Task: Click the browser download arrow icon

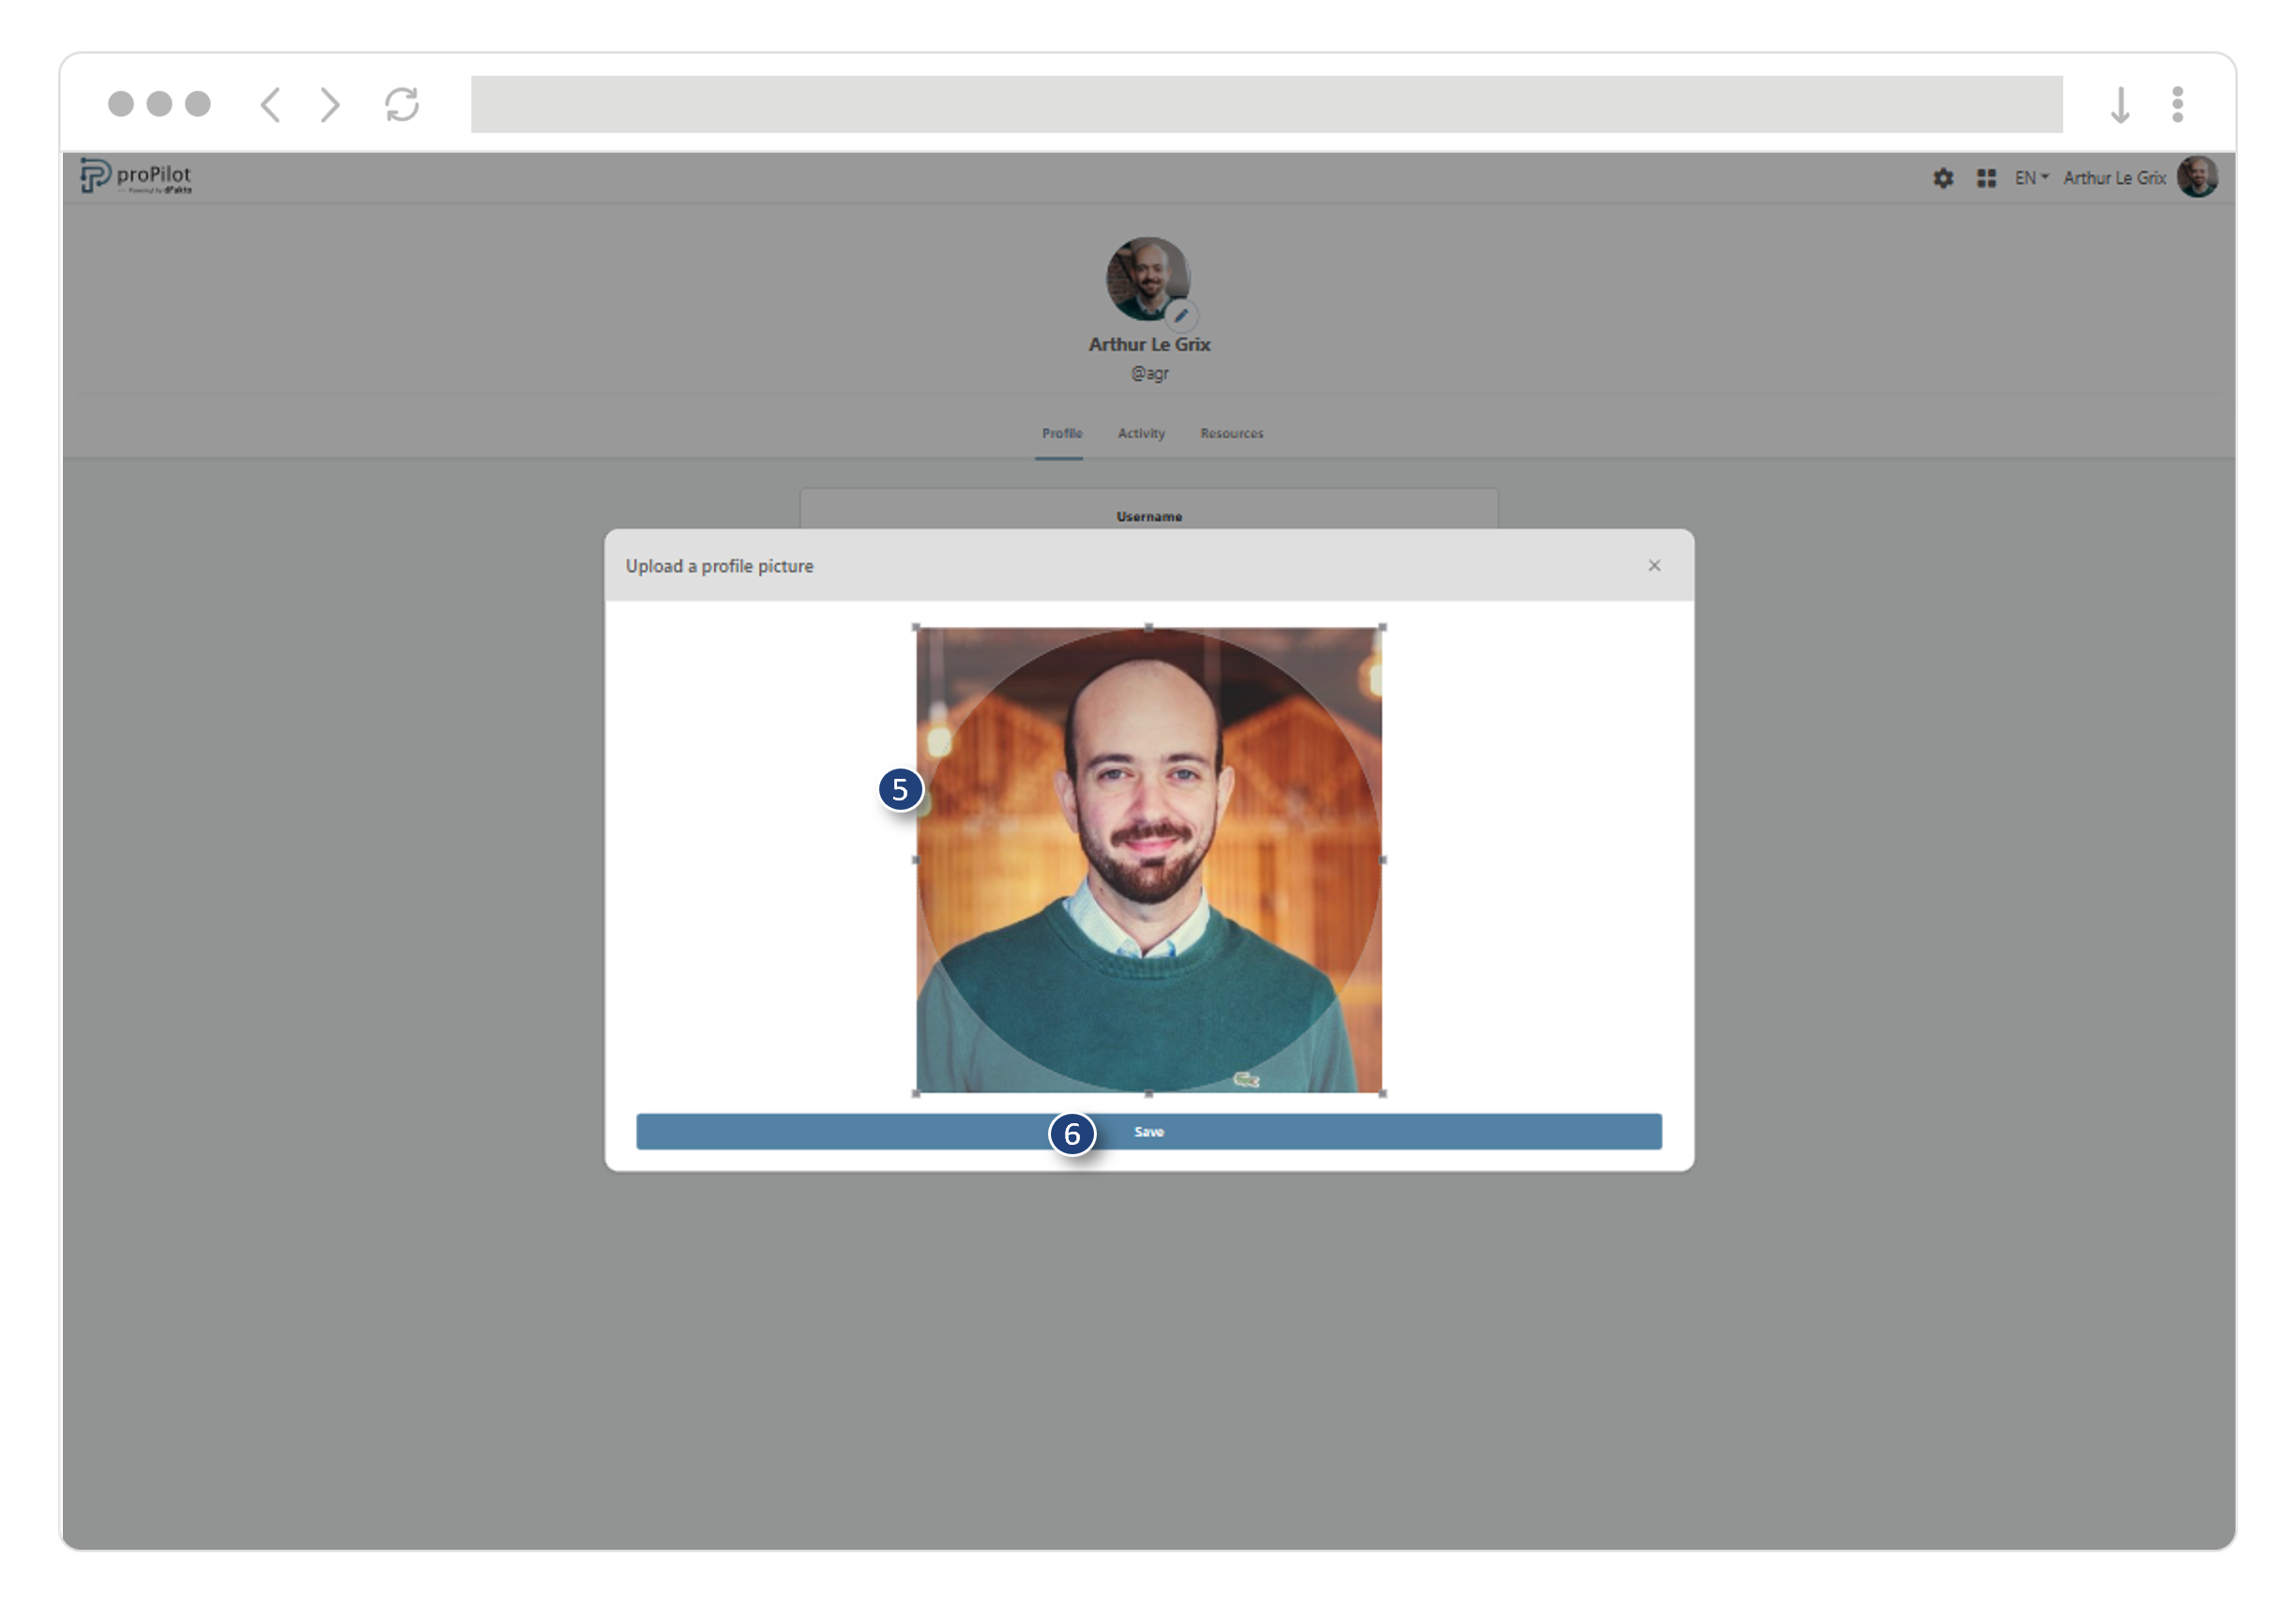Action: [x=2119, y=104]
